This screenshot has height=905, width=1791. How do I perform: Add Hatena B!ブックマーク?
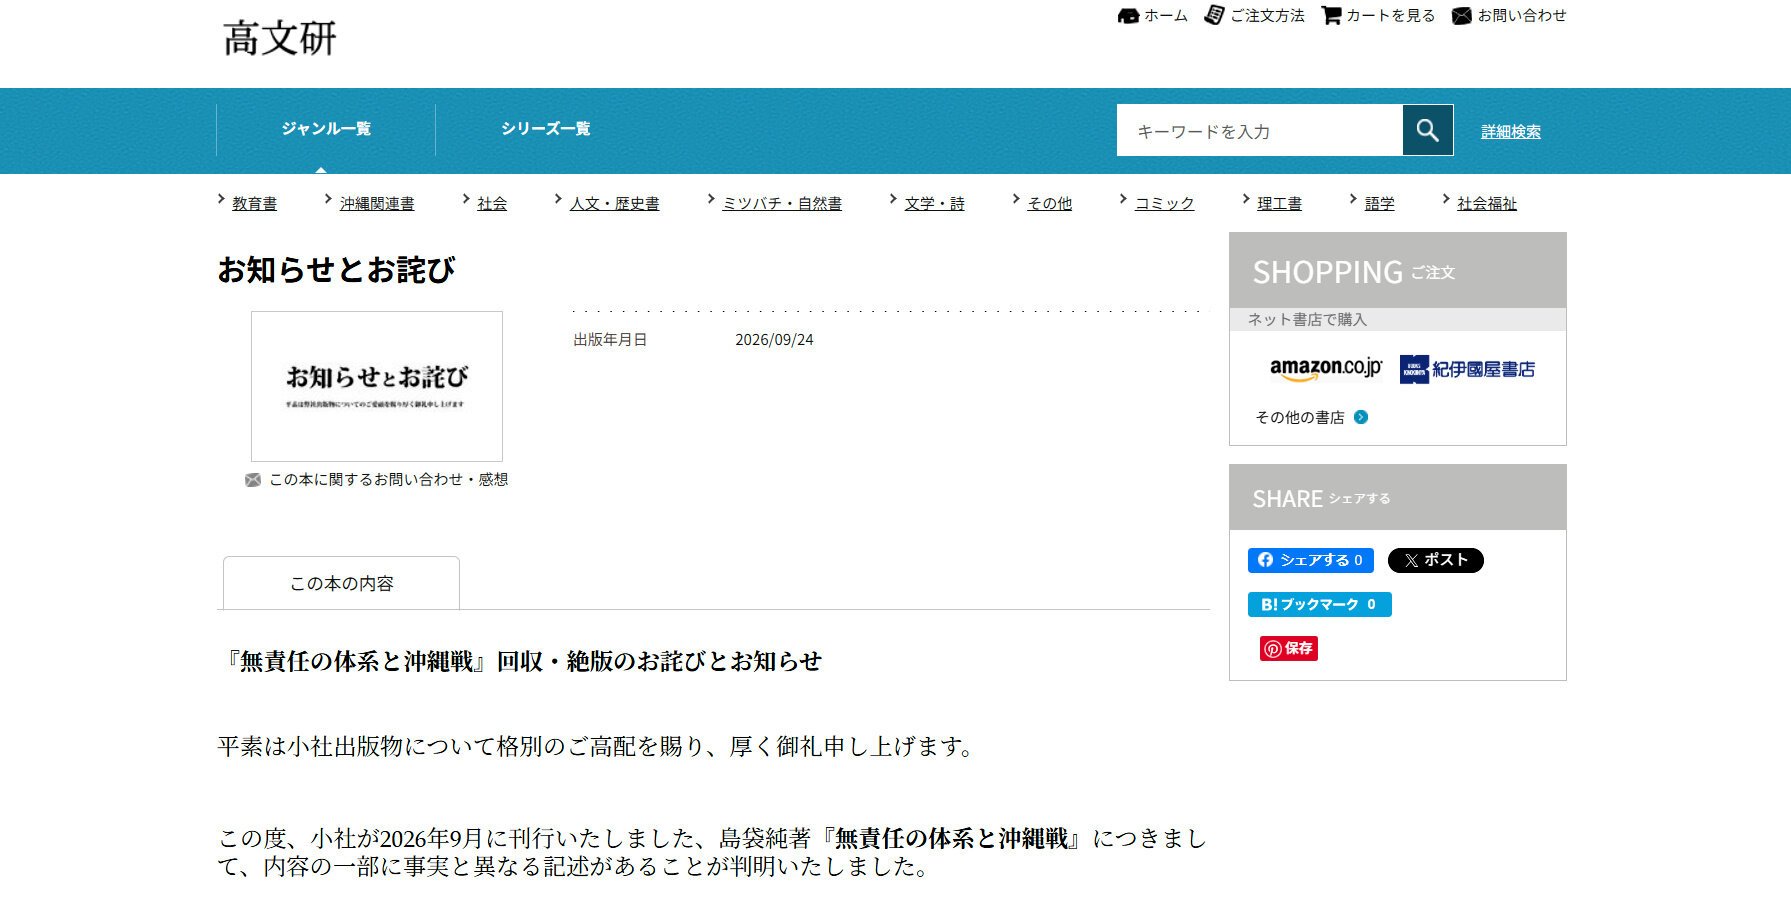click(x=1320, y=604)
